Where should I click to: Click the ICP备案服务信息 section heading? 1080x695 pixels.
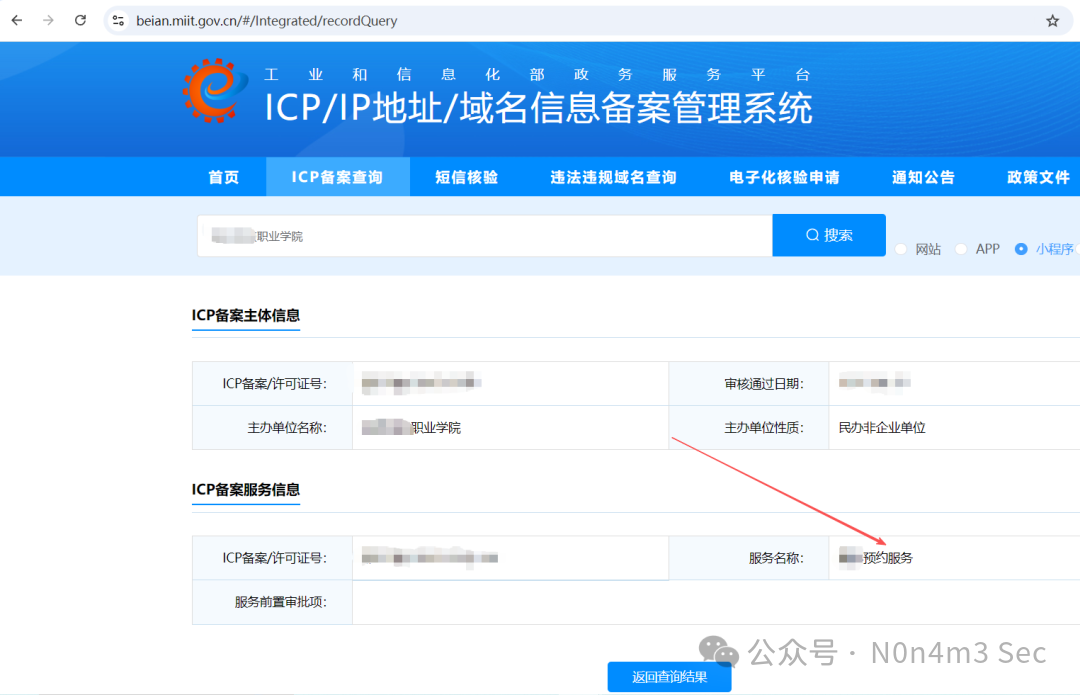click(246, 490)
